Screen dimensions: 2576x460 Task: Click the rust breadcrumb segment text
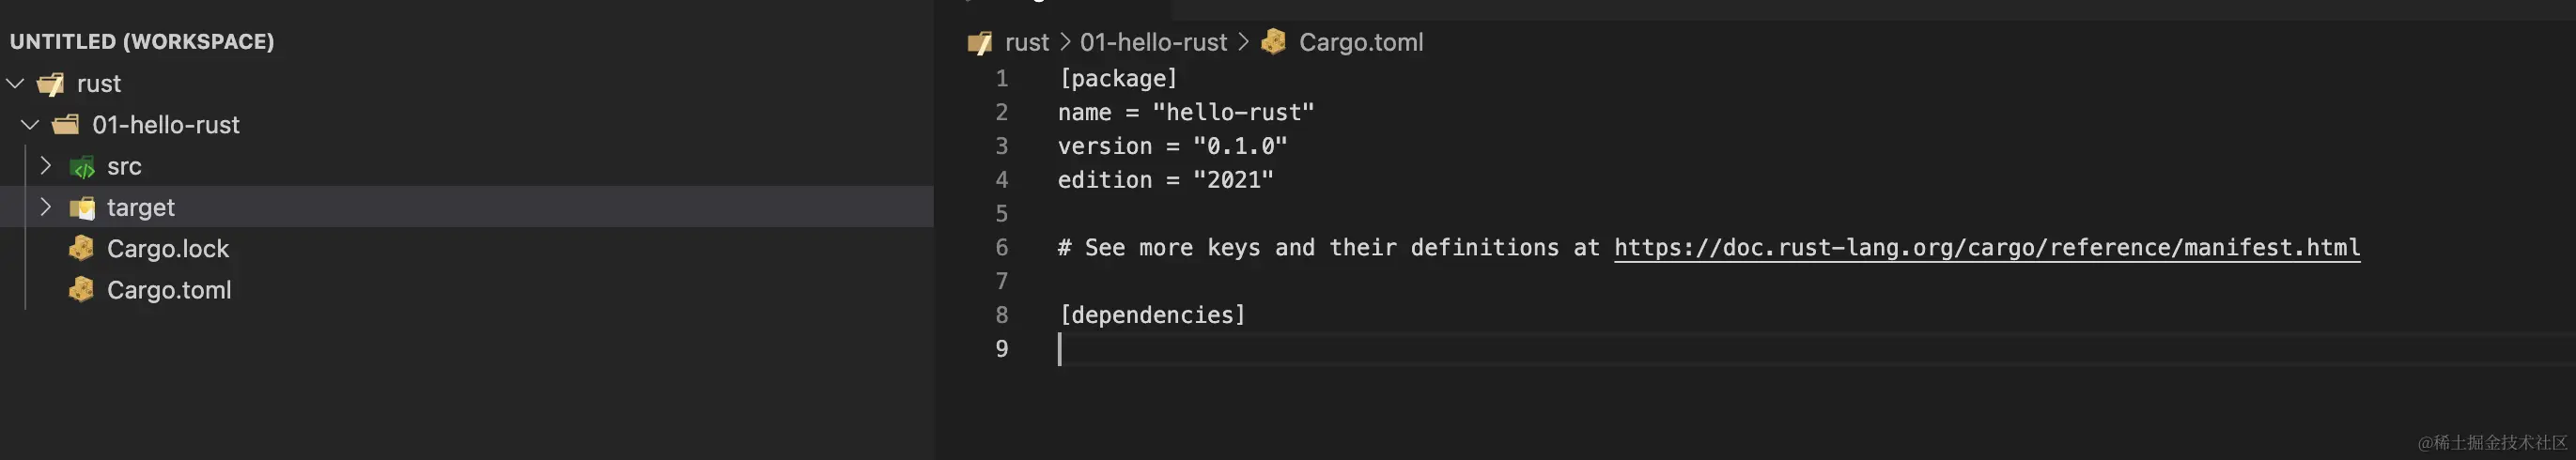[1026, 42]
